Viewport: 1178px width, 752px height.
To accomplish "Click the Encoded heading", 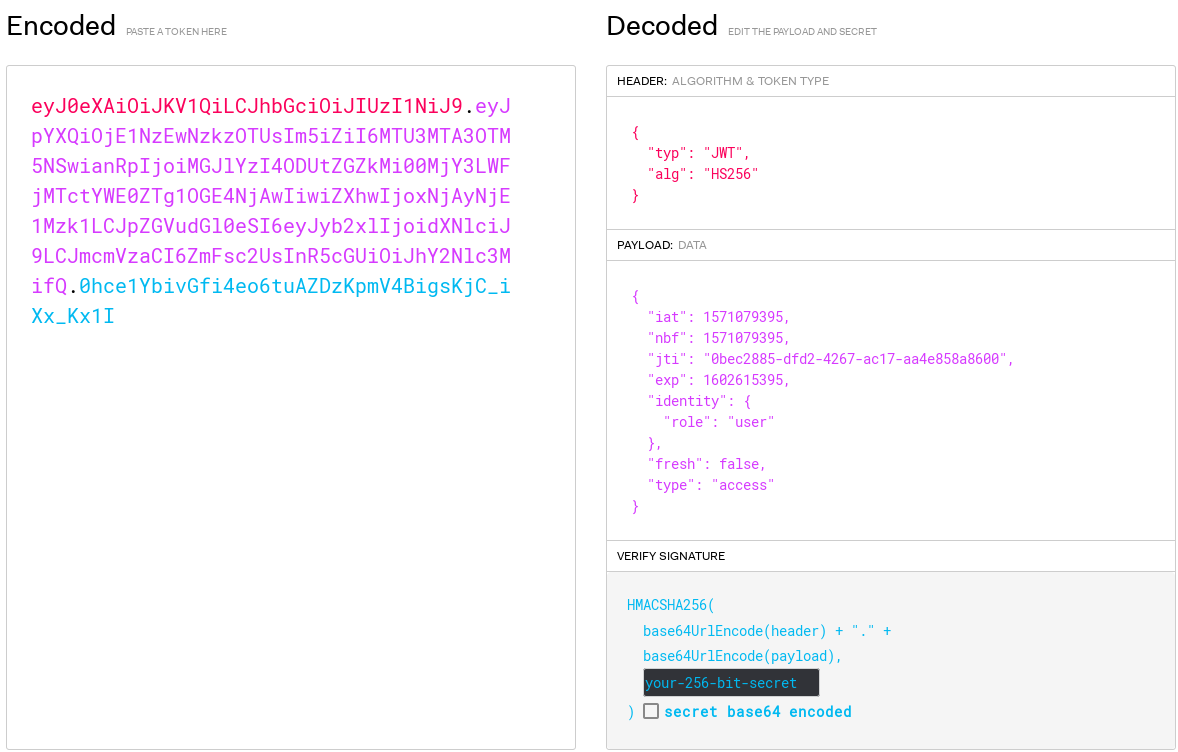I will coord(61,26).
